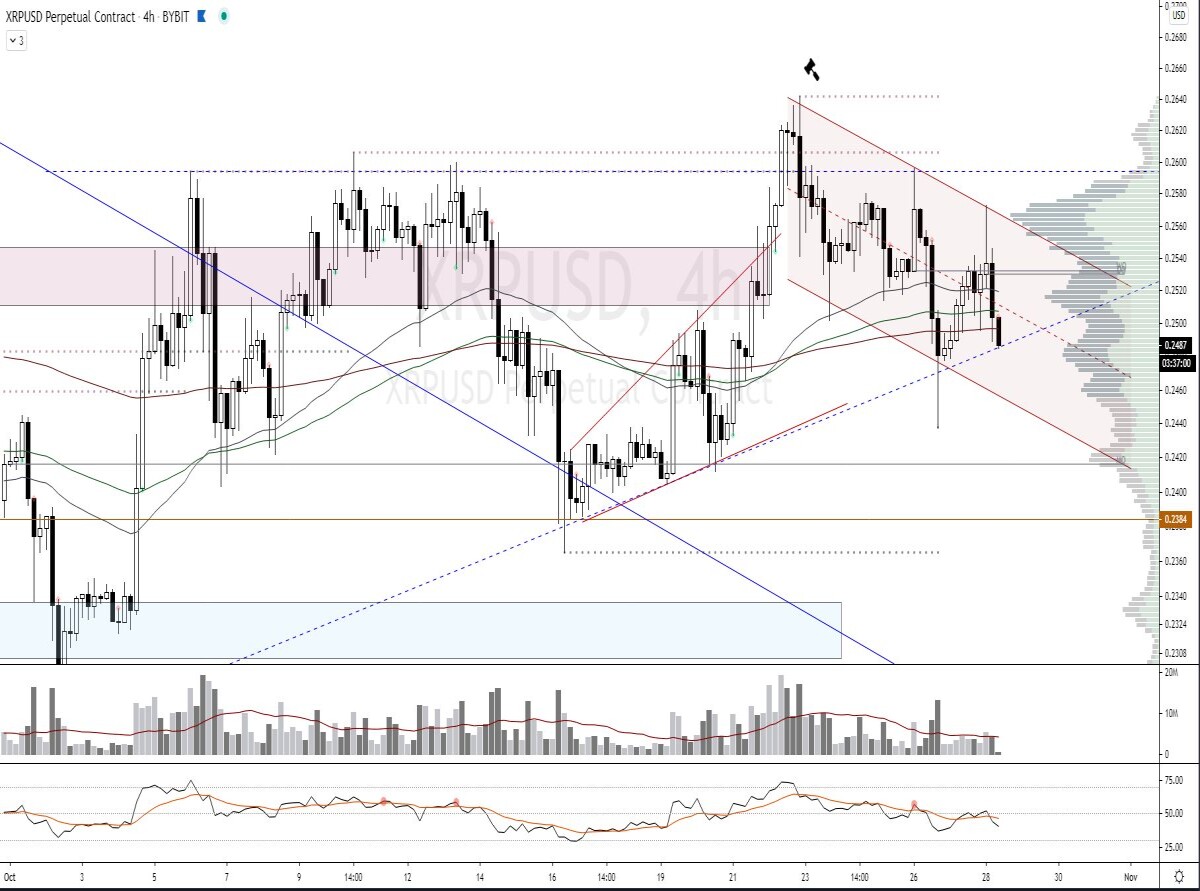Click the 25.00 RSI axis label
This screenshot has height=891, width=1200.
1173,847
